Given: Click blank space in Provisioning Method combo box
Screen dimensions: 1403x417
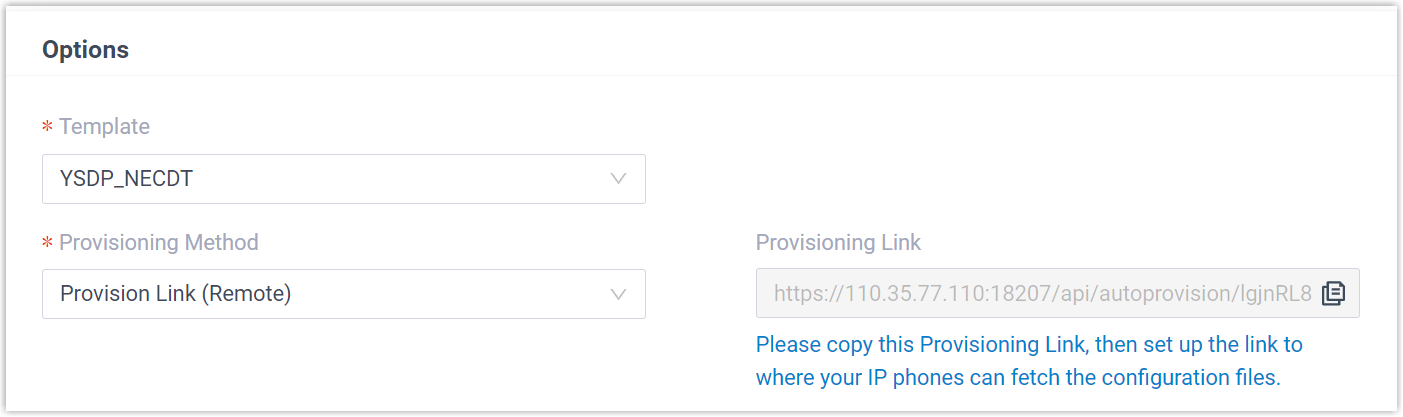Looking at the screenshot, I should pyautogui.click(x=450, y=294).
